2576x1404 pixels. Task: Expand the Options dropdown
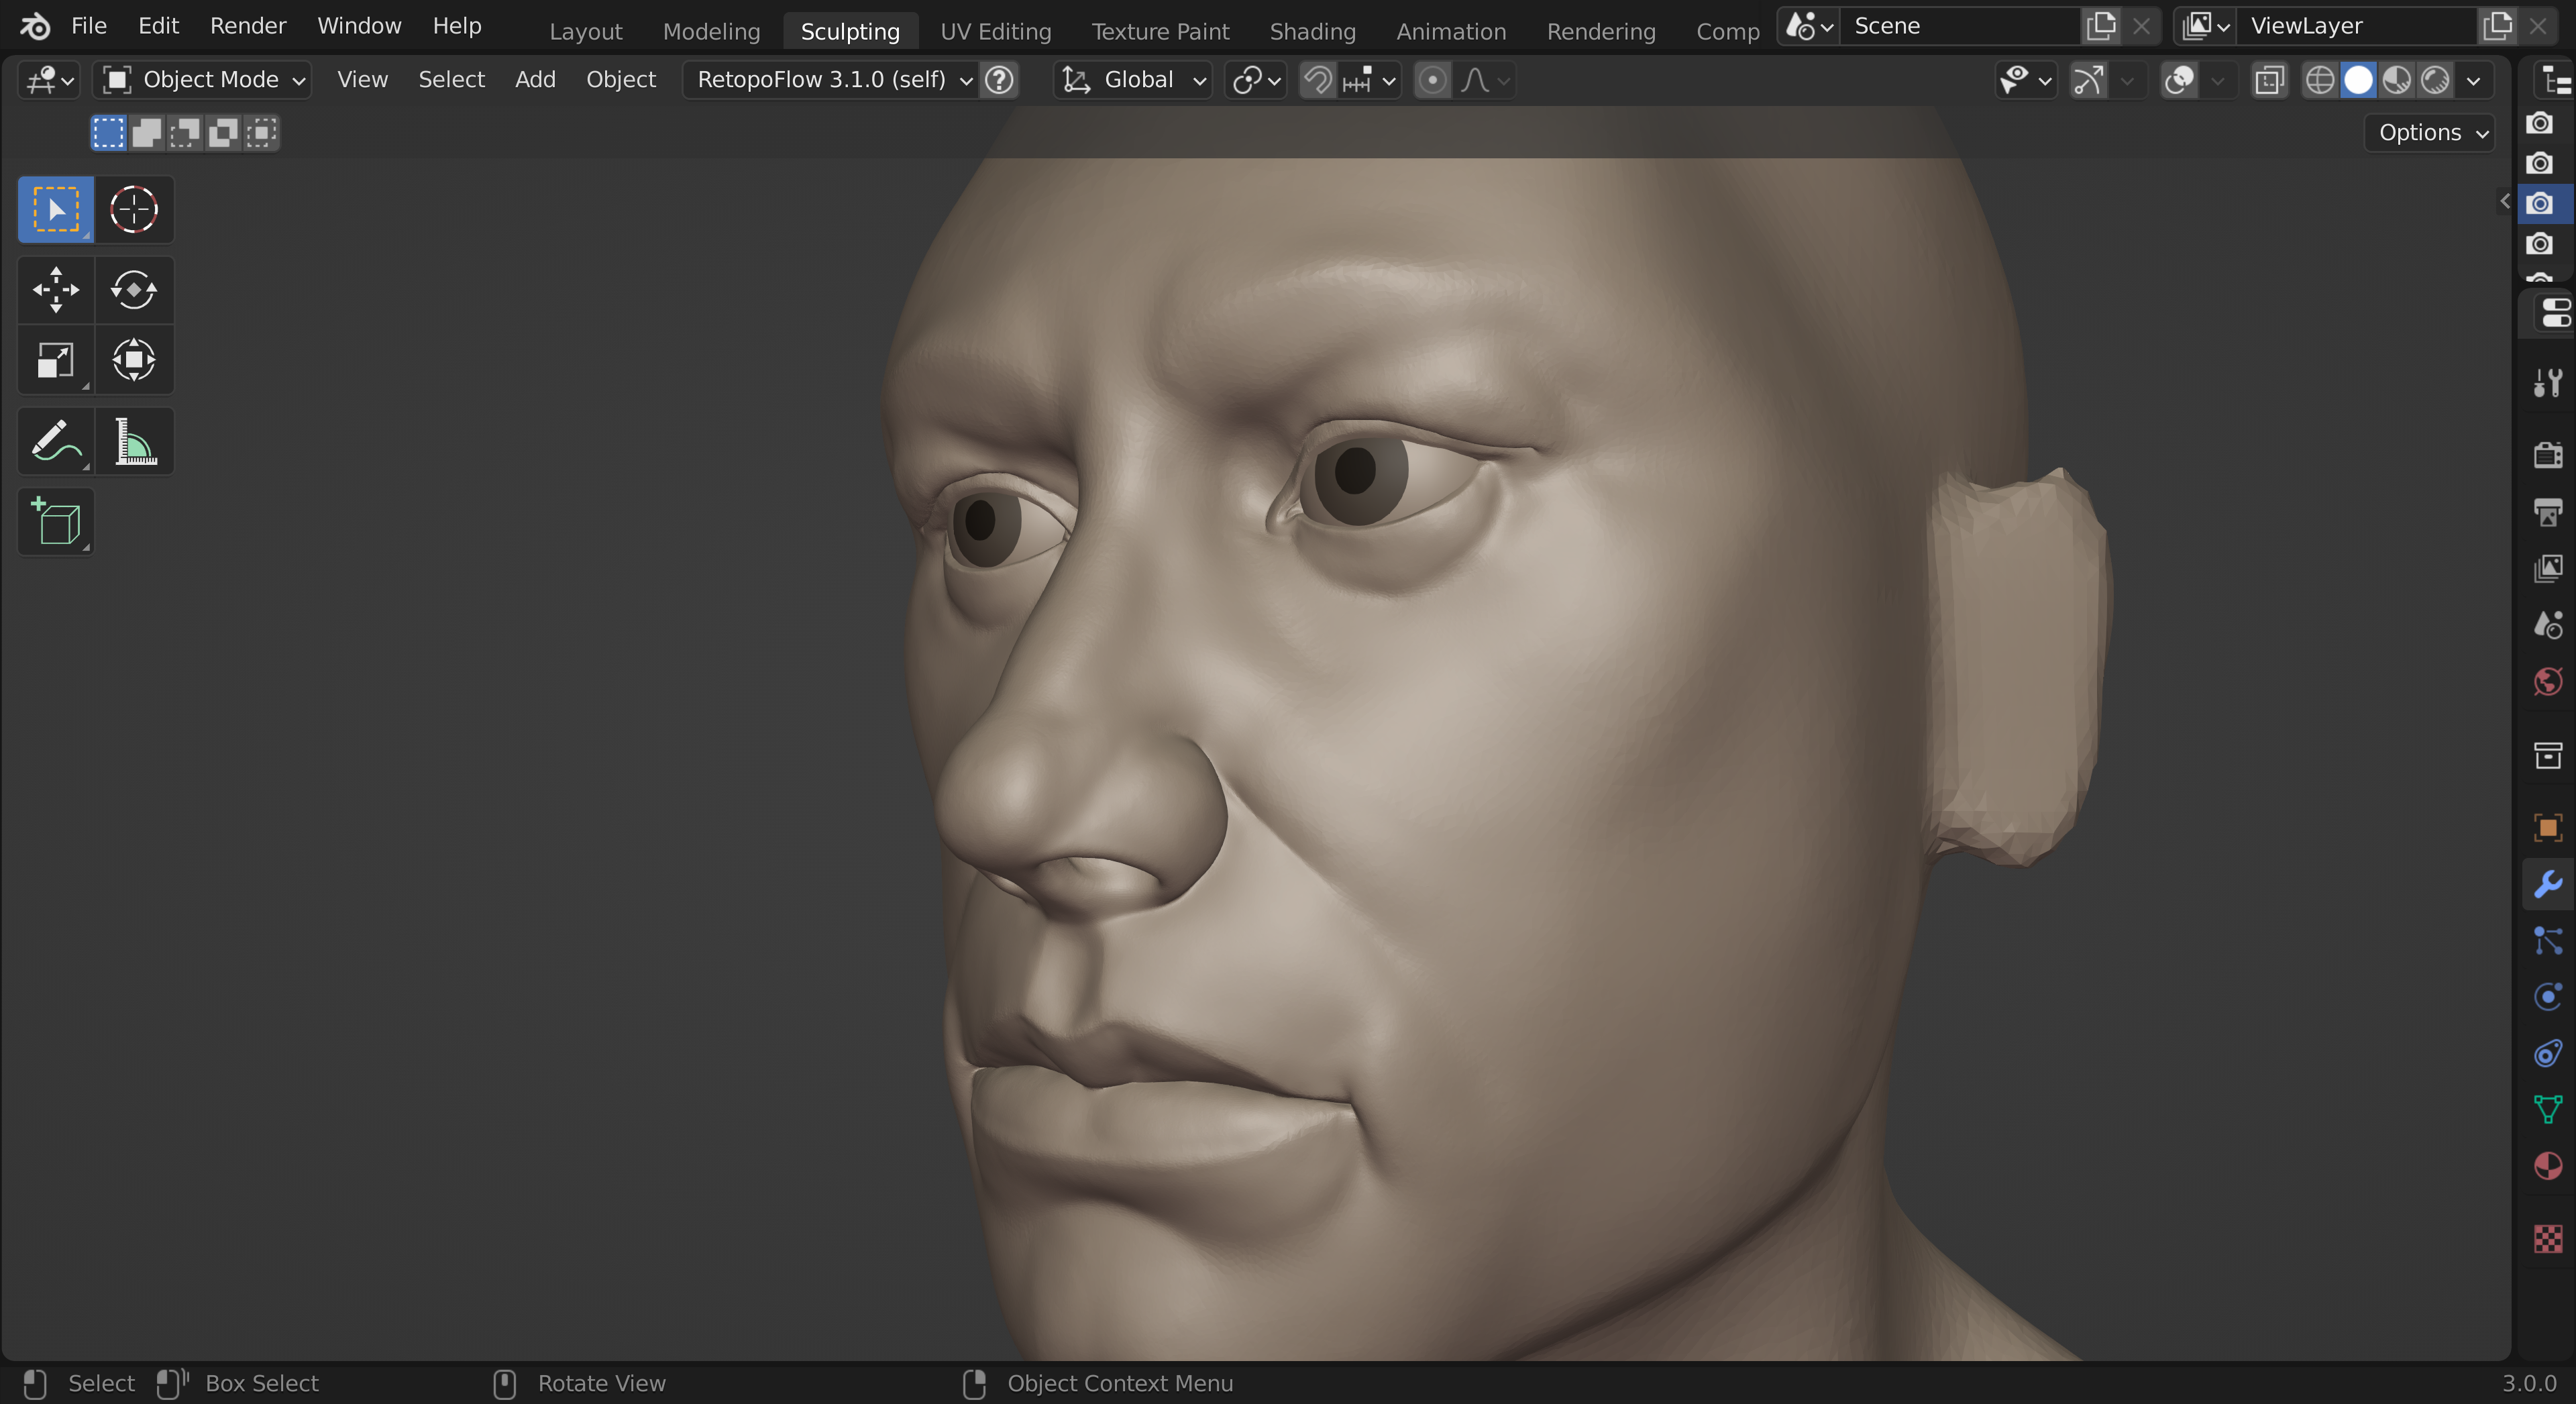(2430, 133)
